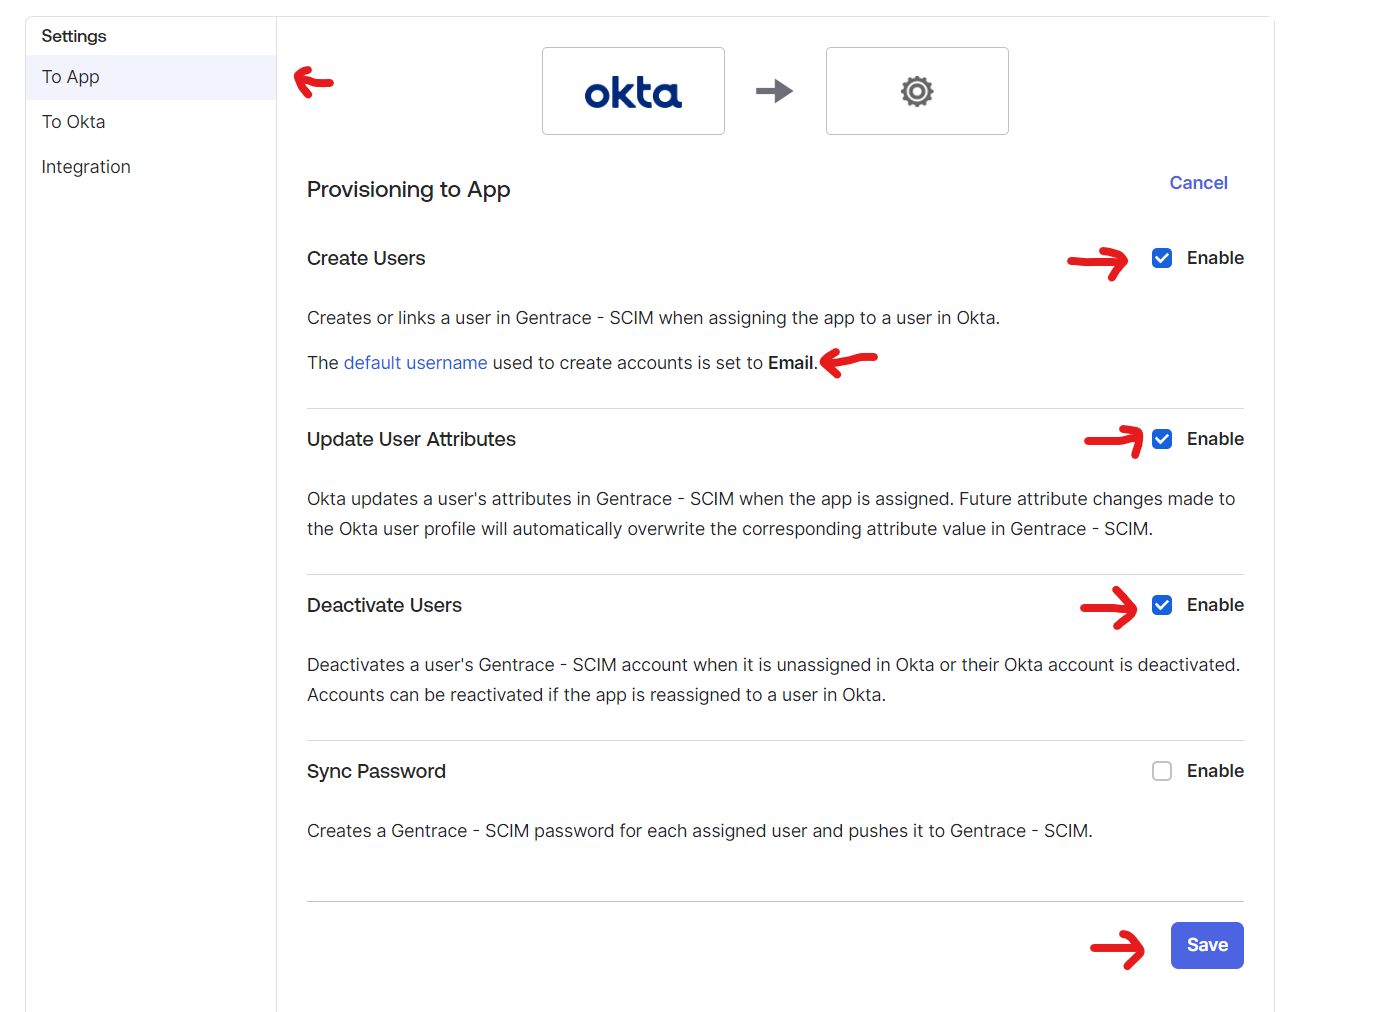
Task: Click the Sync Password section title
Action: coord(376,770)
